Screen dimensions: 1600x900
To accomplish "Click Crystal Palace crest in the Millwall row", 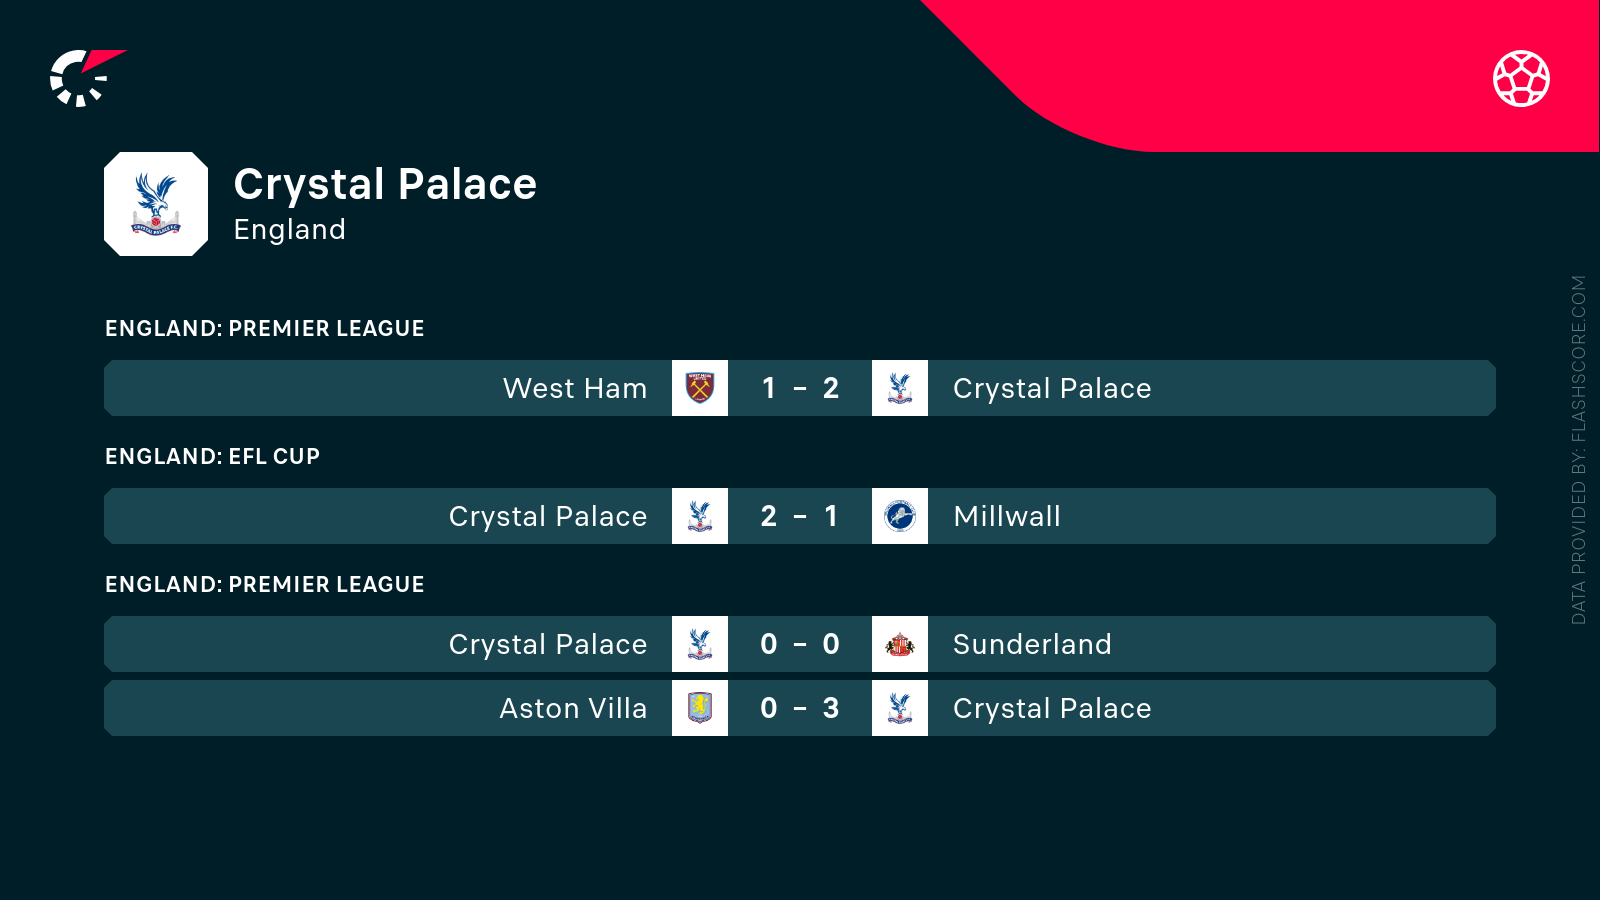I will click(x=700, y=516).
